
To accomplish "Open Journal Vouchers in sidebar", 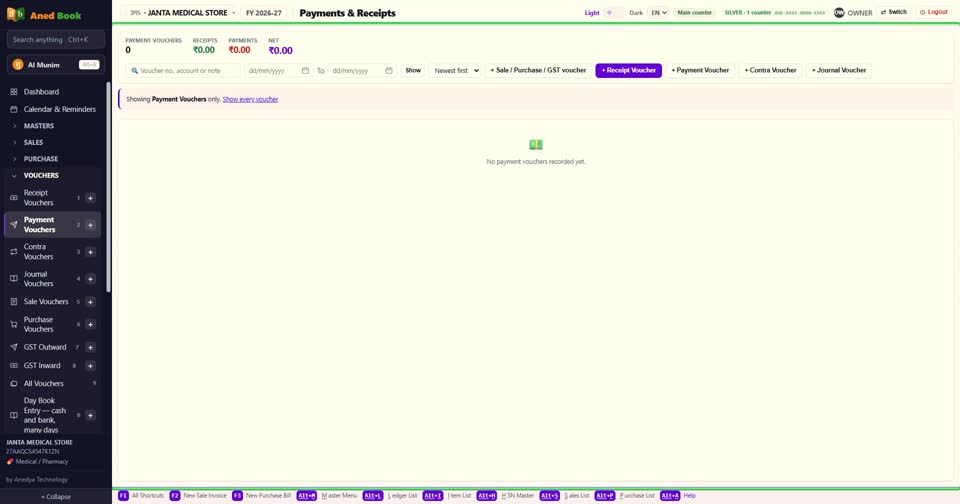I will [39, 279].
